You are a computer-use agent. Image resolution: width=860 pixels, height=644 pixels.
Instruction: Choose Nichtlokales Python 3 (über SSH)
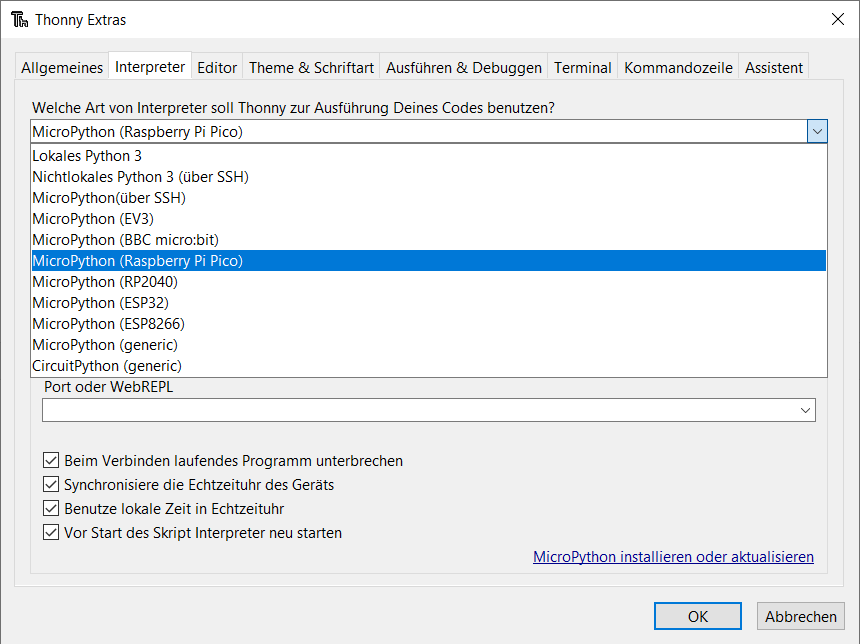pos(429,177)
